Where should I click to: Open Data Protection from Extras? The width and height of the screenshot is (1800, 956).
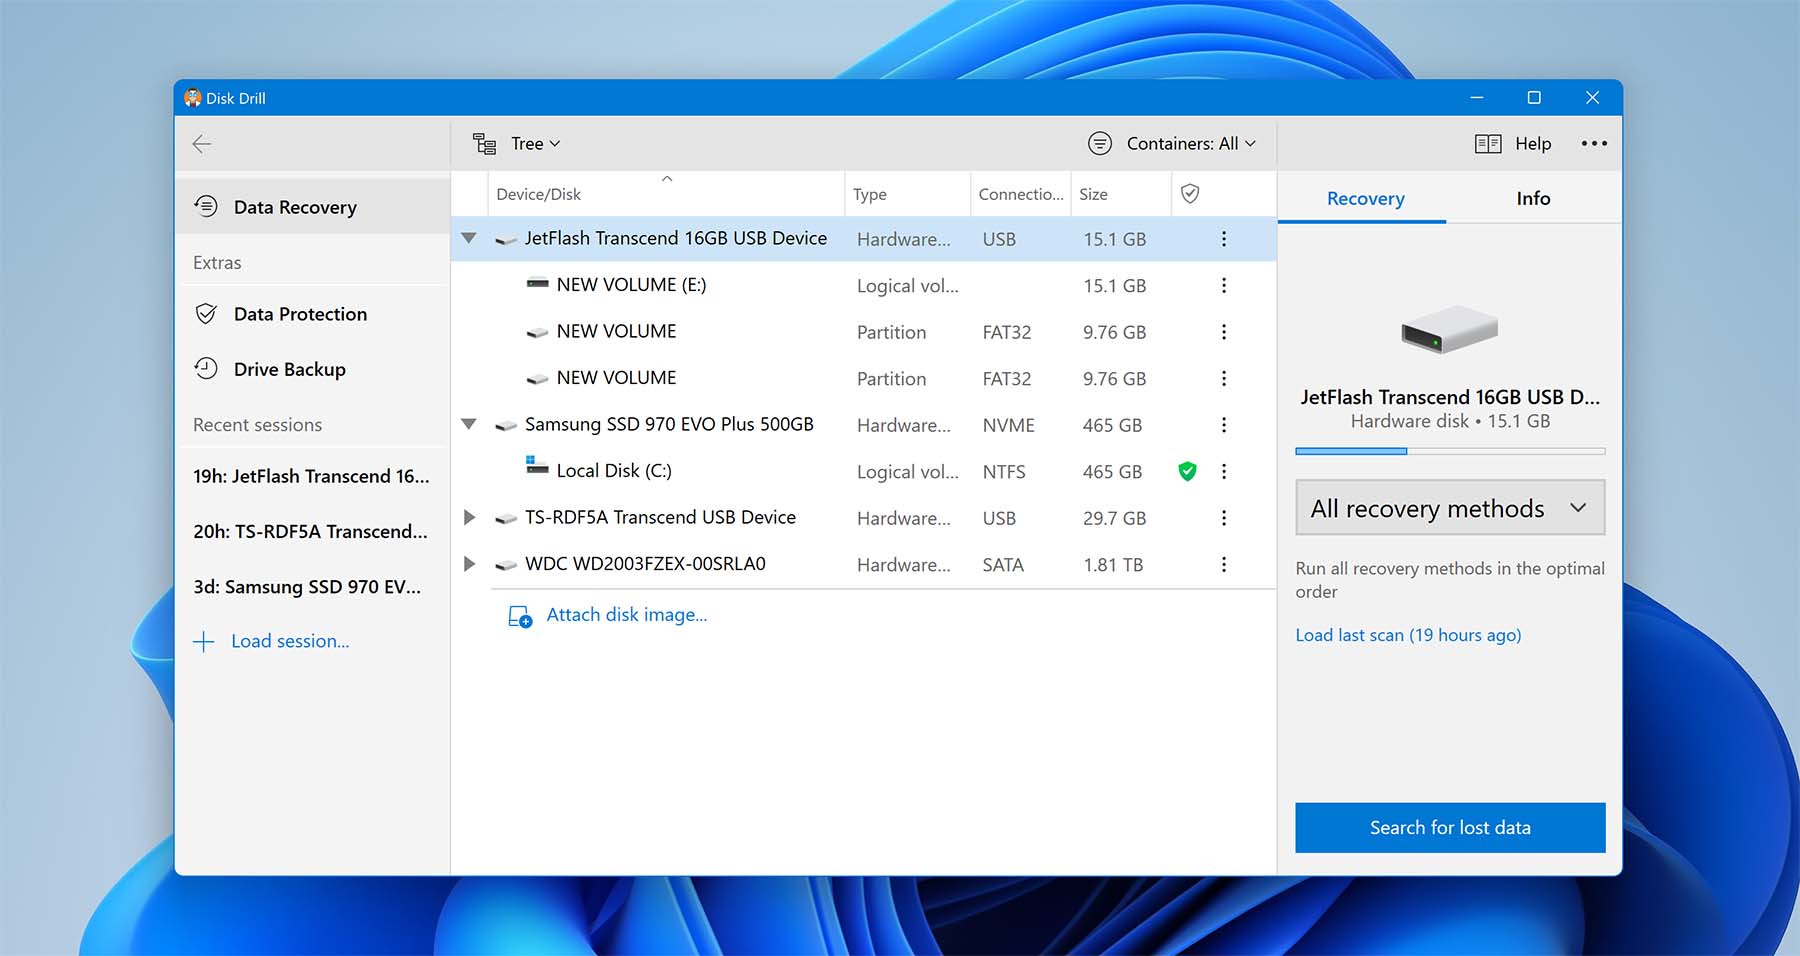(x=312, y=314)
